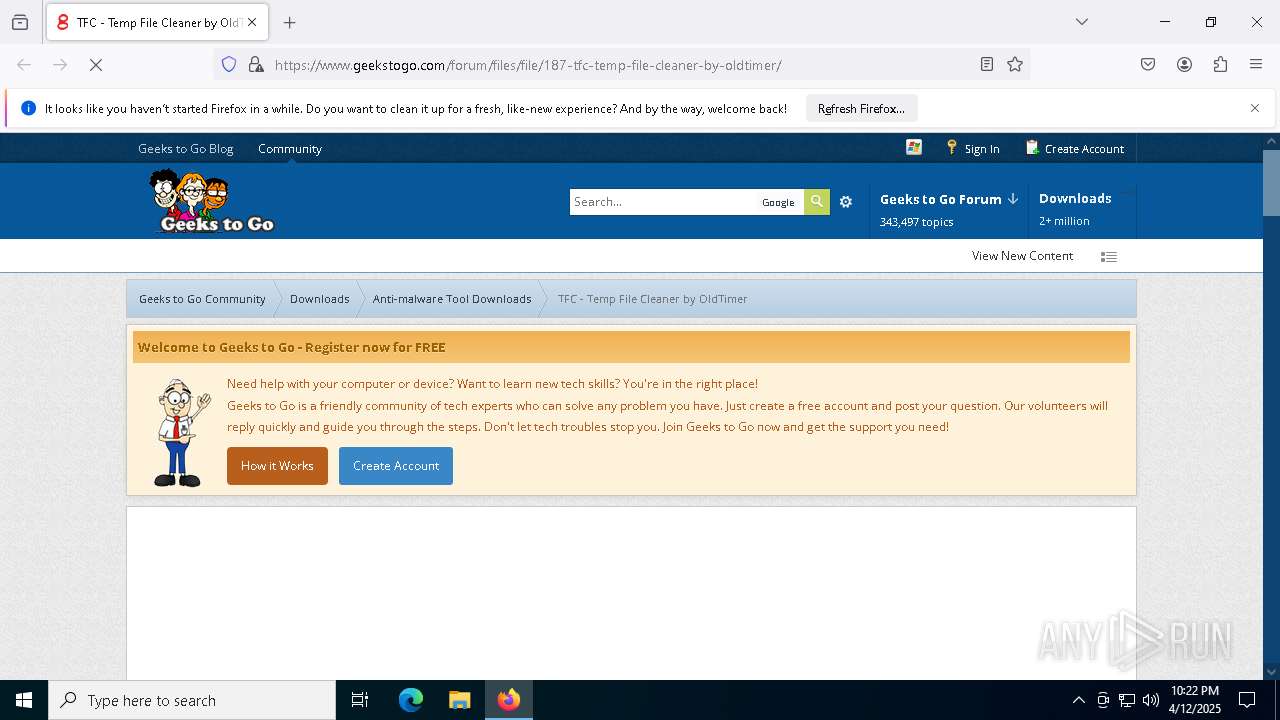Open the clock showing 10:22 PM
The height and width of the screenshot is (720, 1280).
coord(1195,700)
